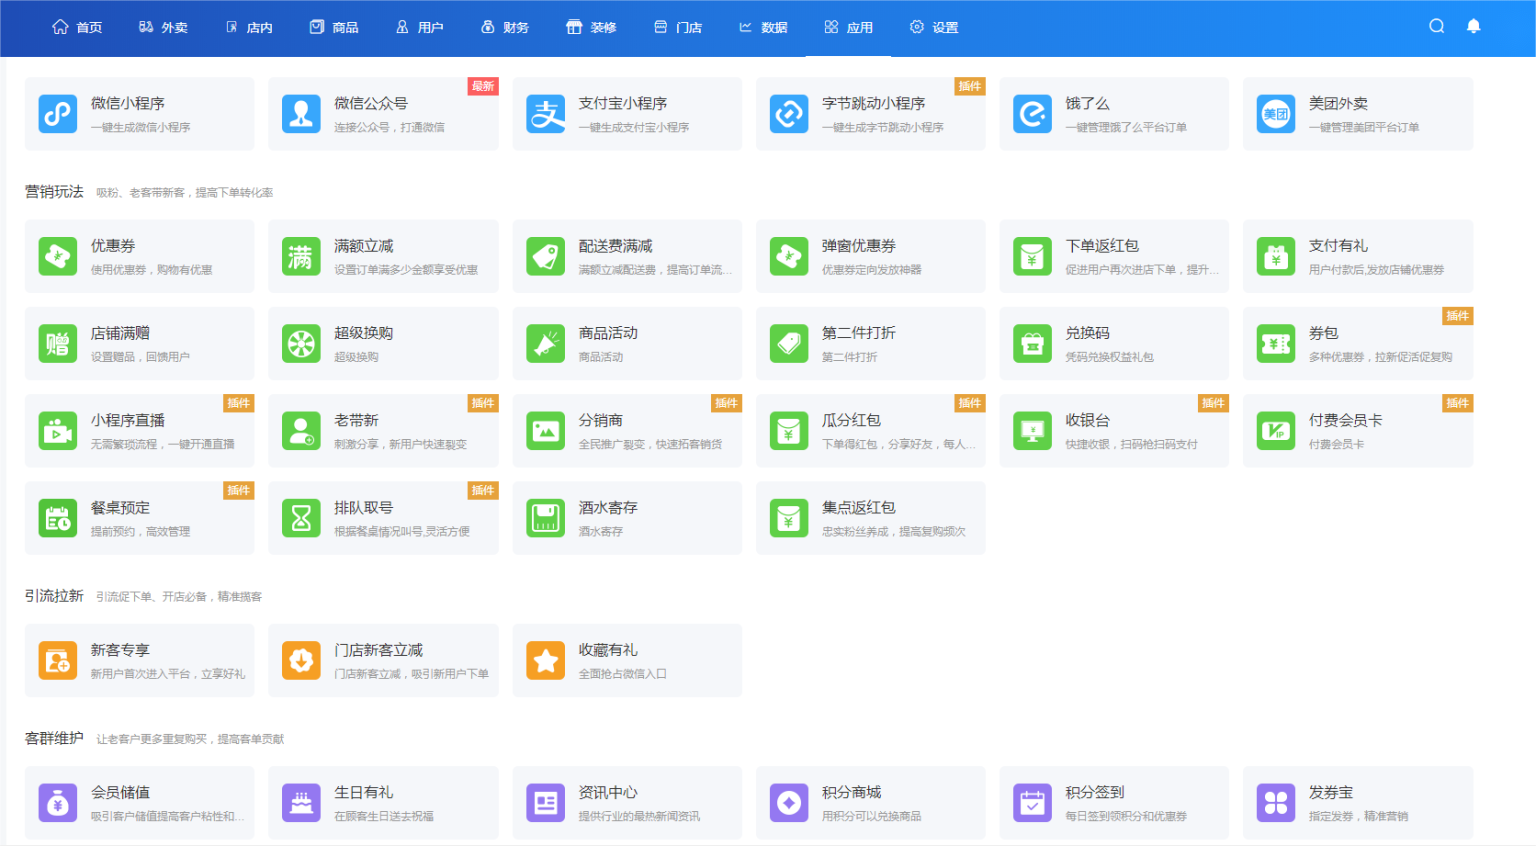Open the 优惠券 marketing tool
This screenshot has height=846, width=1536.
pyautogui.click(x=139, y=256)
